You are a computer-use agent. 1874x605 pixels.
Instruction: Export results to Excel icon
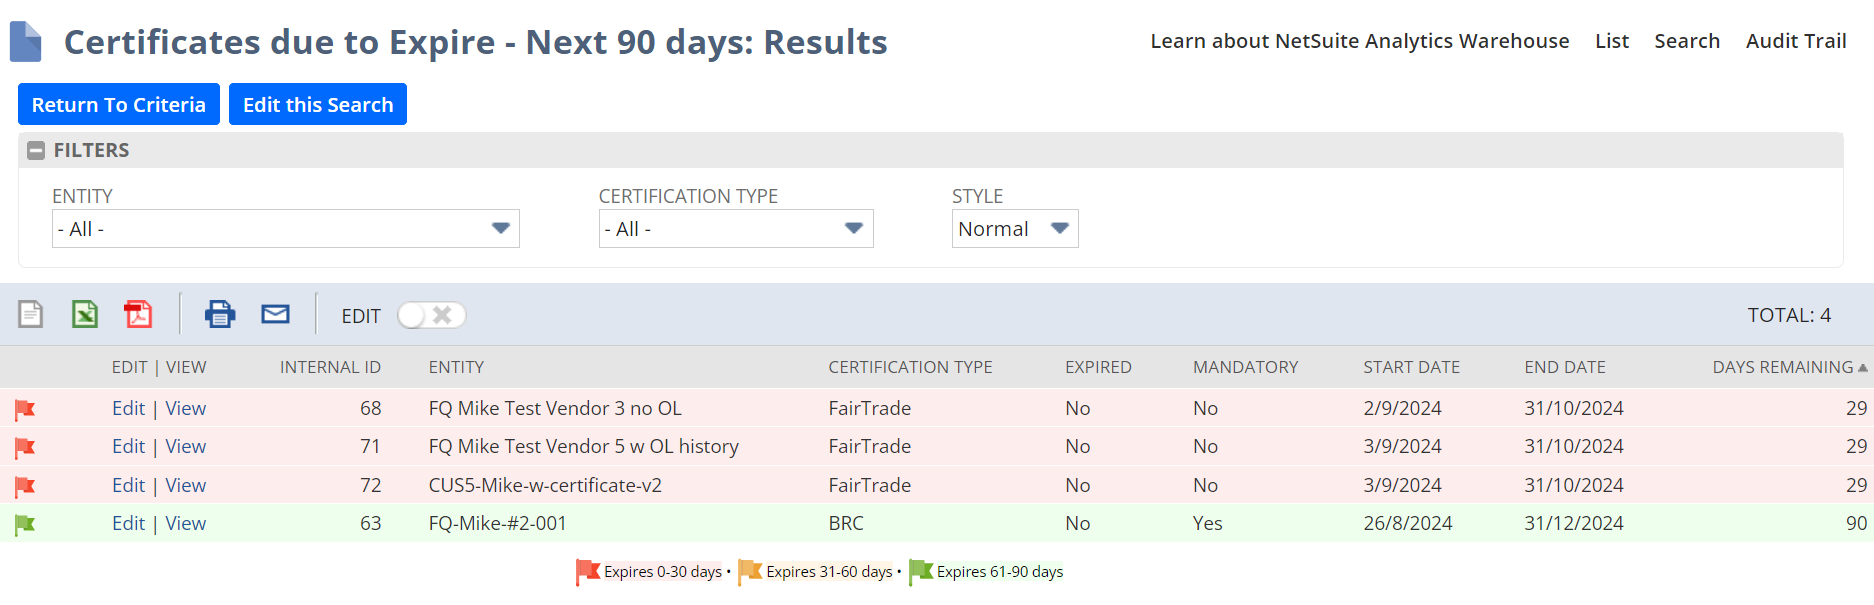coord(85,314)
